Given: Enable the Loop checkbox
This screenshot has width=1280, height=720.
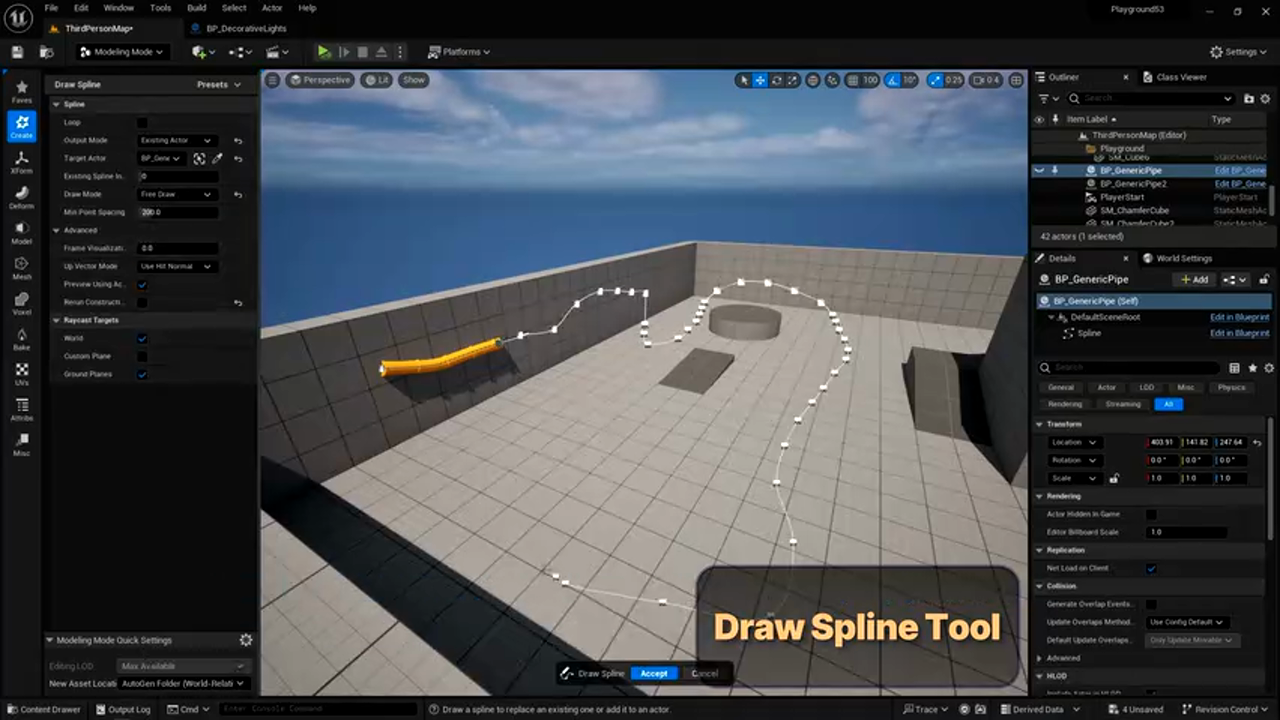Looking at the screenshot, I should click(142, 122).
